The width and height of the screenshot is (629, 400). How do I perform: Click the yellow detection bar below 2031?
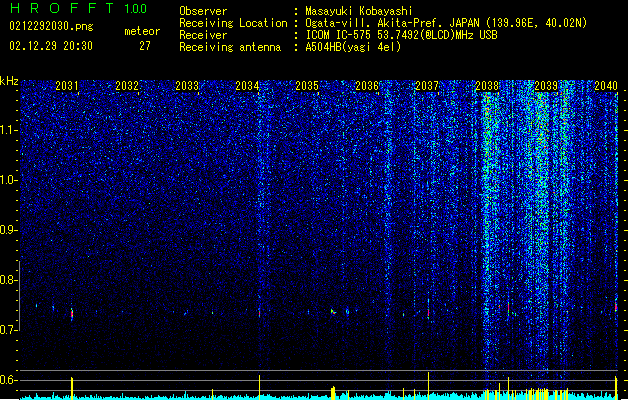tap(72, 388)
